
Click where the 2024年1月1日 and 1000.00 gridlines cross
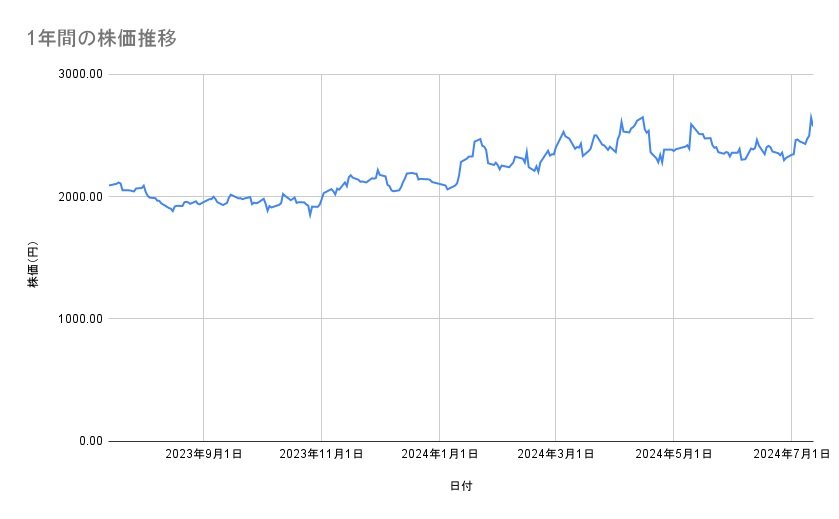pos(440,319)
